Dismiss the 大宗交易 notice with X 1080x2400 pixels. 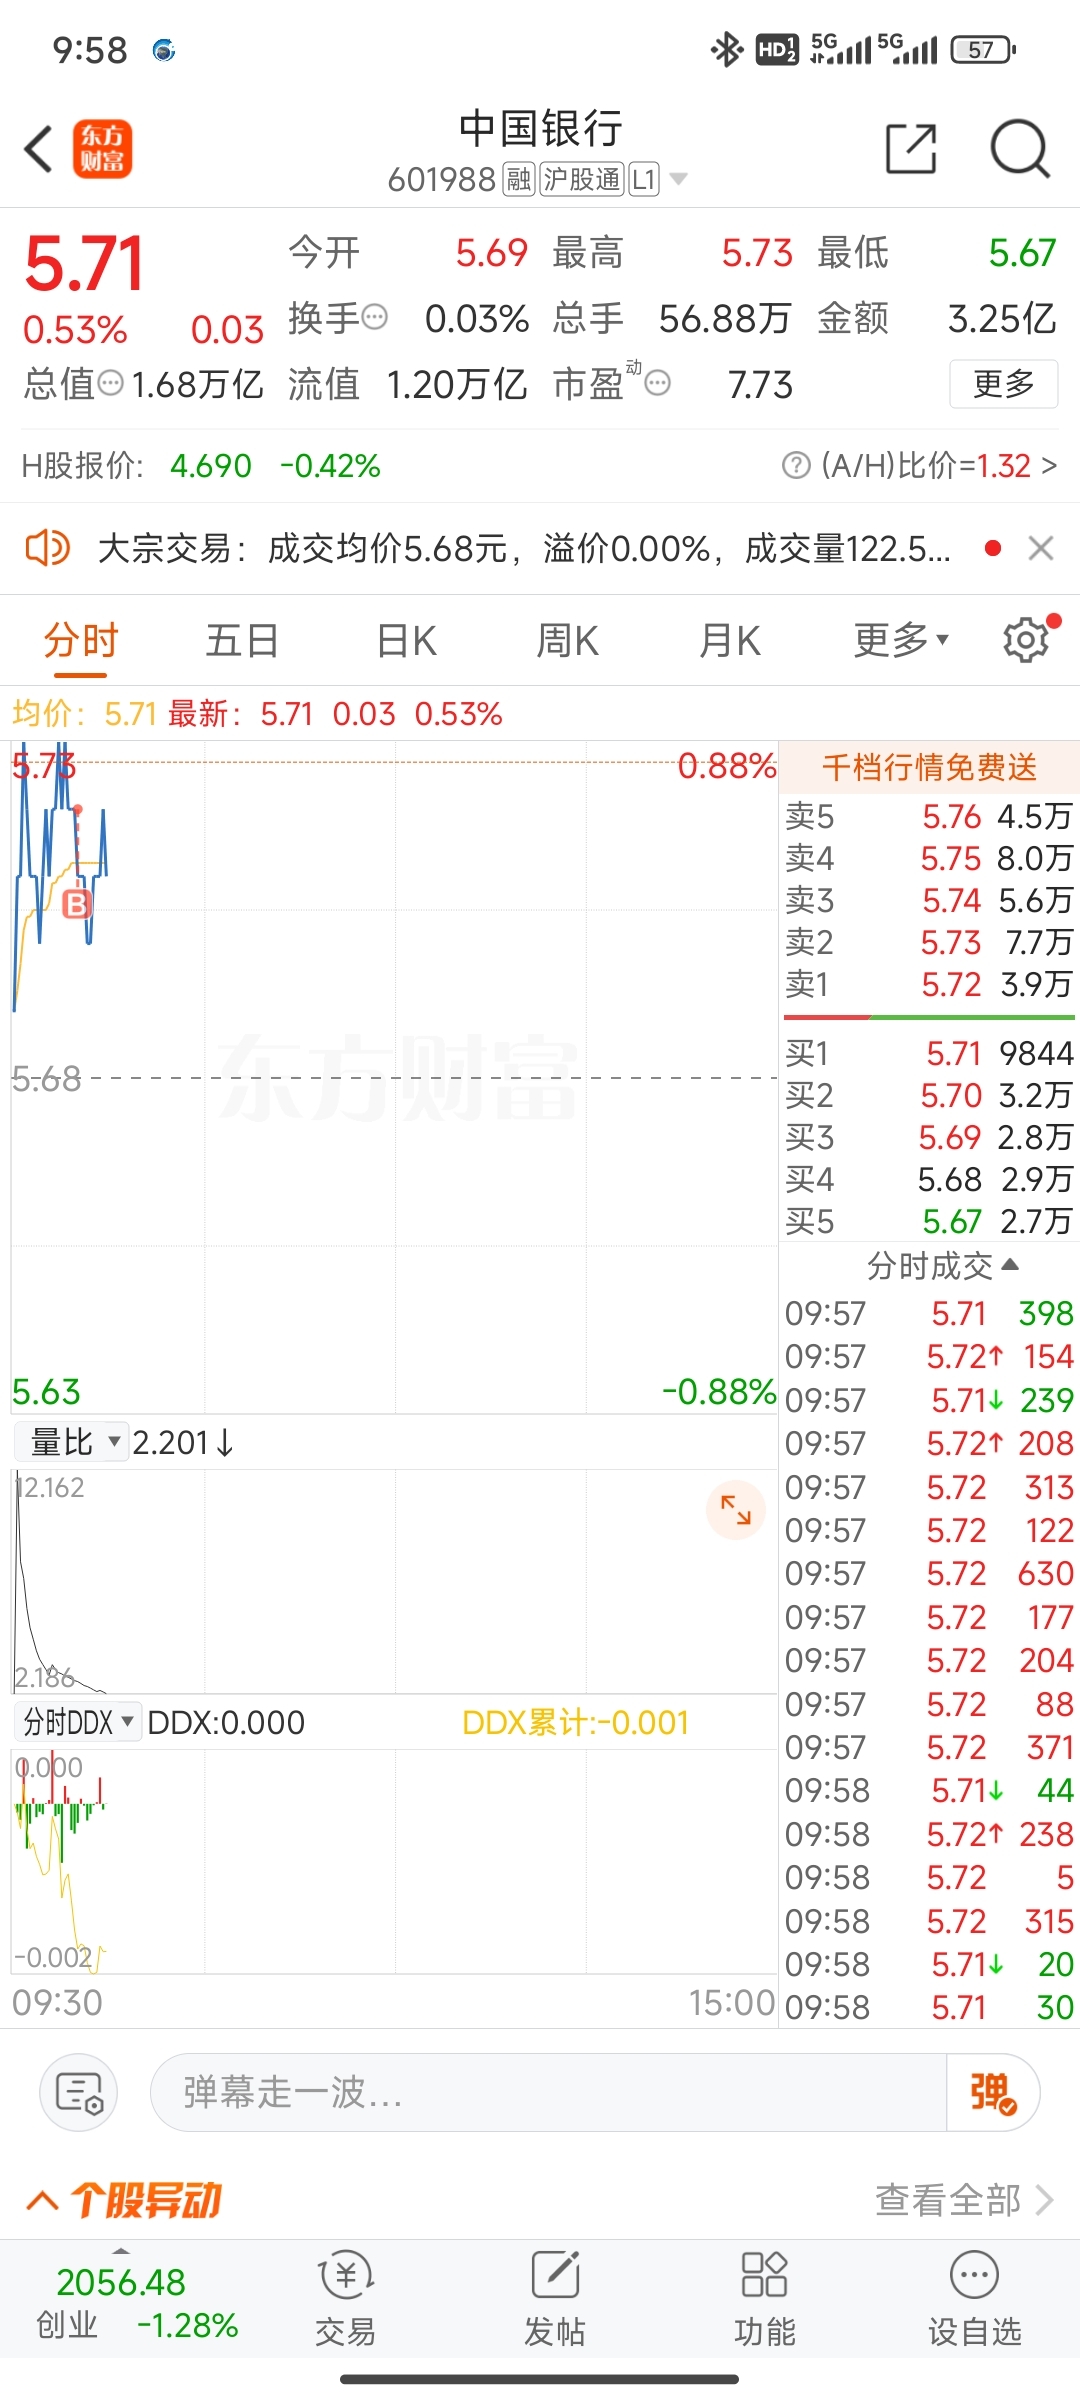tap(1041, 548)
